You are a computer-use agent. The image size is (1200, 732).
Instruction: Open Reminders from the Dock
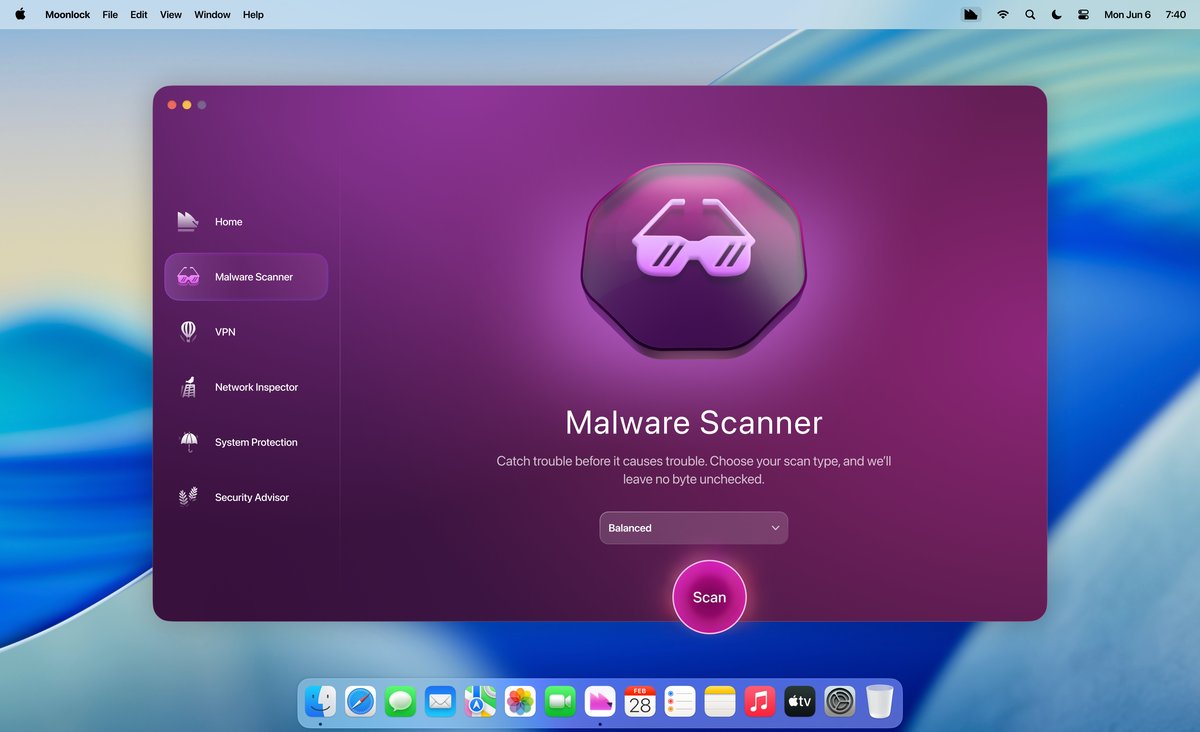[680, 702]
